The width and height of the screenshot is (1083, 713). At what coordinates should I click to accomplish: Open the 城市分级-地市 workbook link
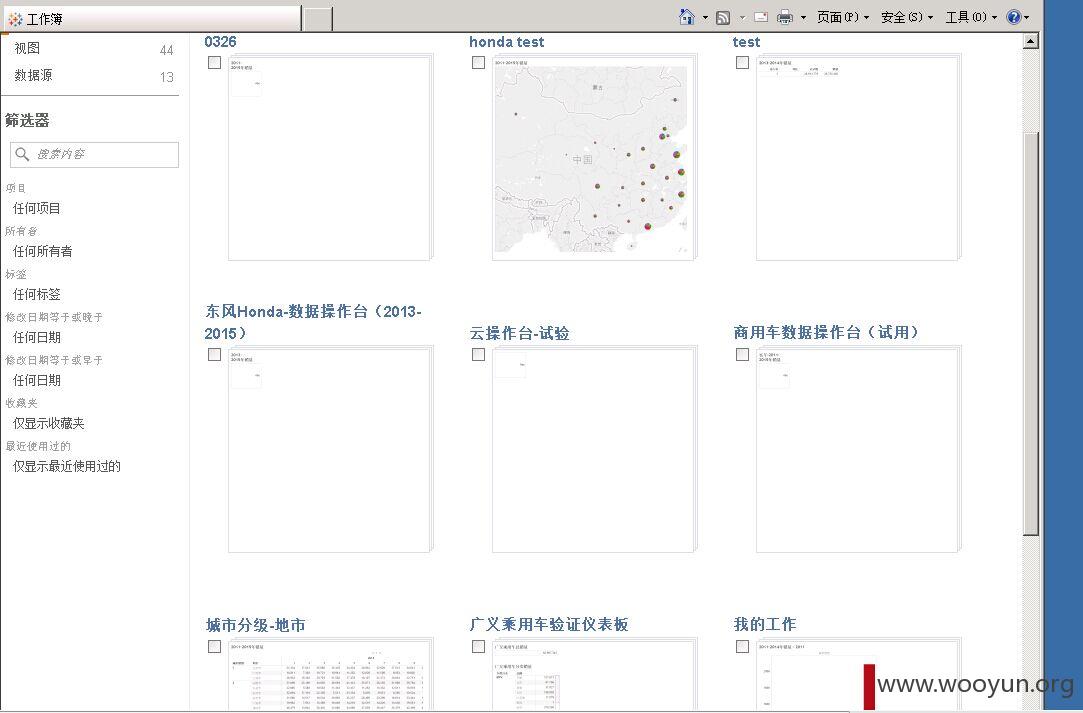pyautogui.click(x=256, y=625)
